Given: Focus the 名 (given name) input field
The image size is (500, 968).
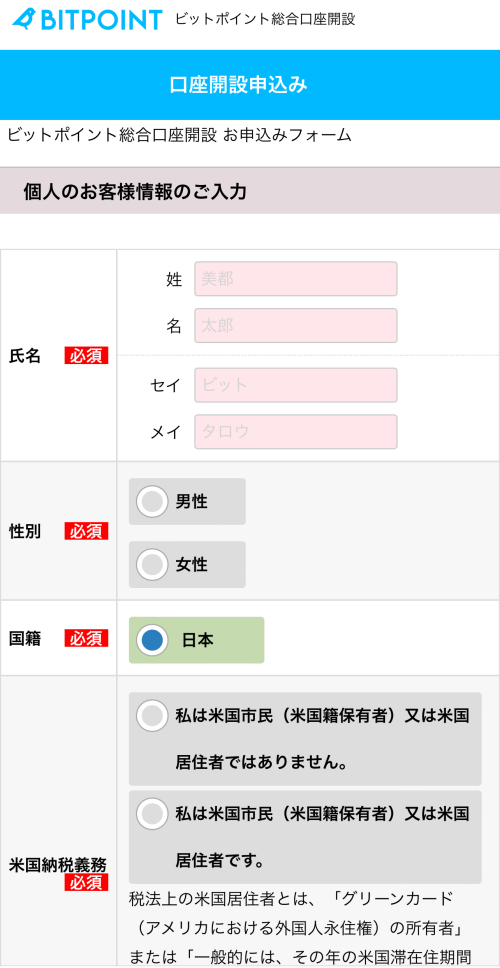Looking at the screenshot, I should point(296,325).
